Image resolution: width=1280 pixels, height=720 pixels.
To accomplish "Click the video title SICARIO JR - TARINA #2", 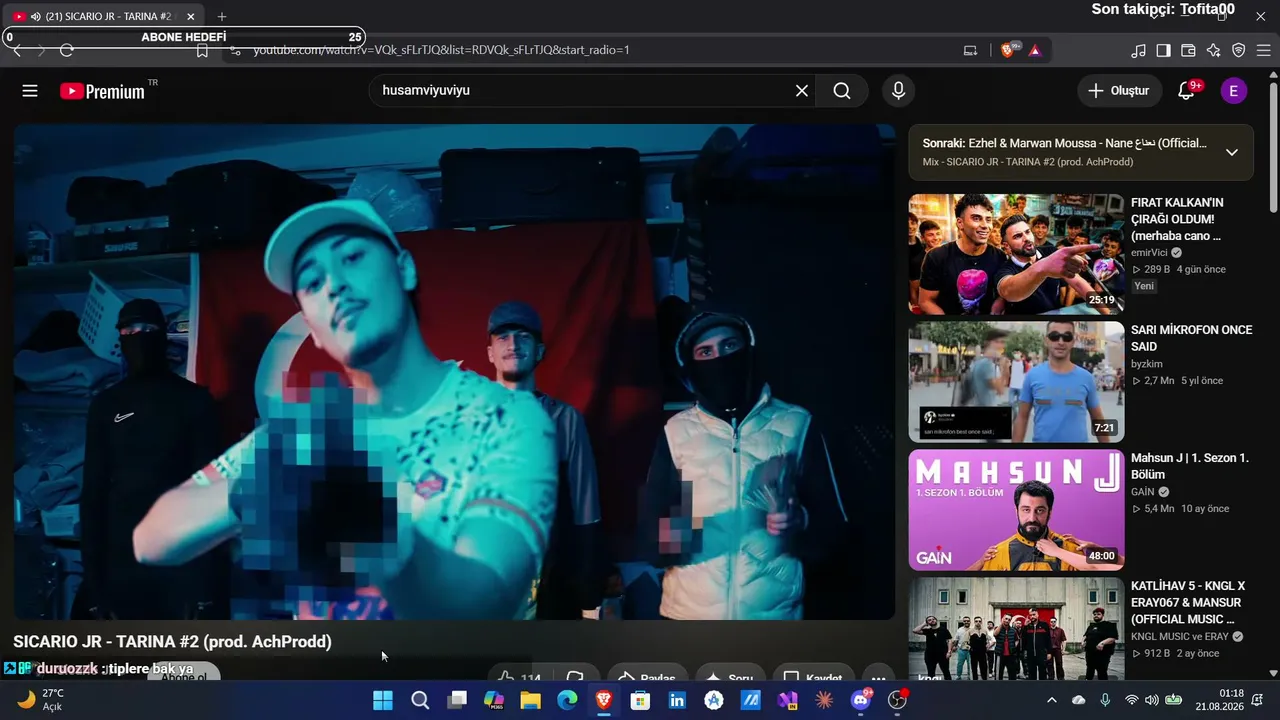I will click(x=172, y=642).
